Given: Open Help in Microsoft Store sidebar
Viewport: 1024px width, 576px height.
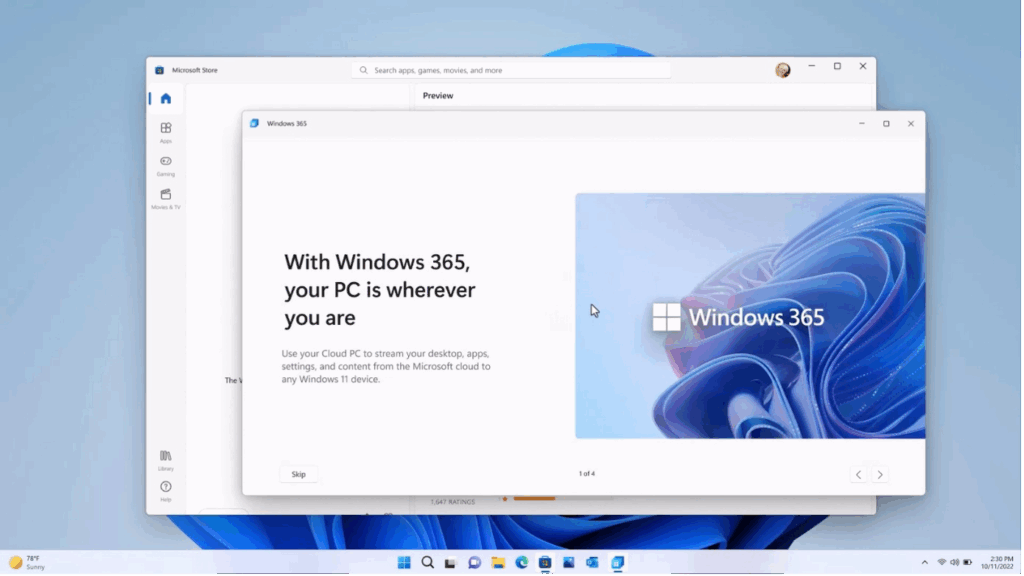Looking at the screenshot, I should (x=165, y=490).
